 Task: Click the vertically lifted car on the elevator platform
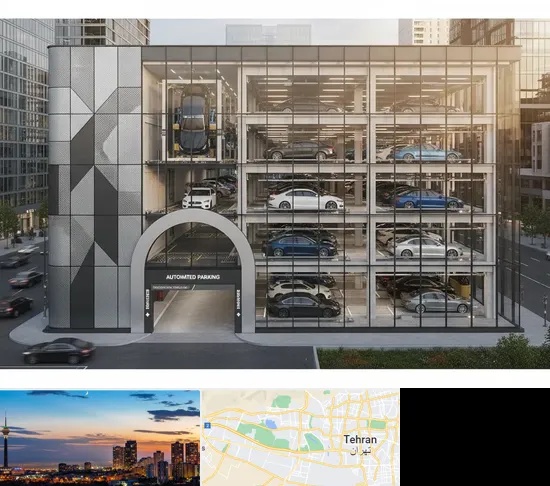click(x=192, y=120)
